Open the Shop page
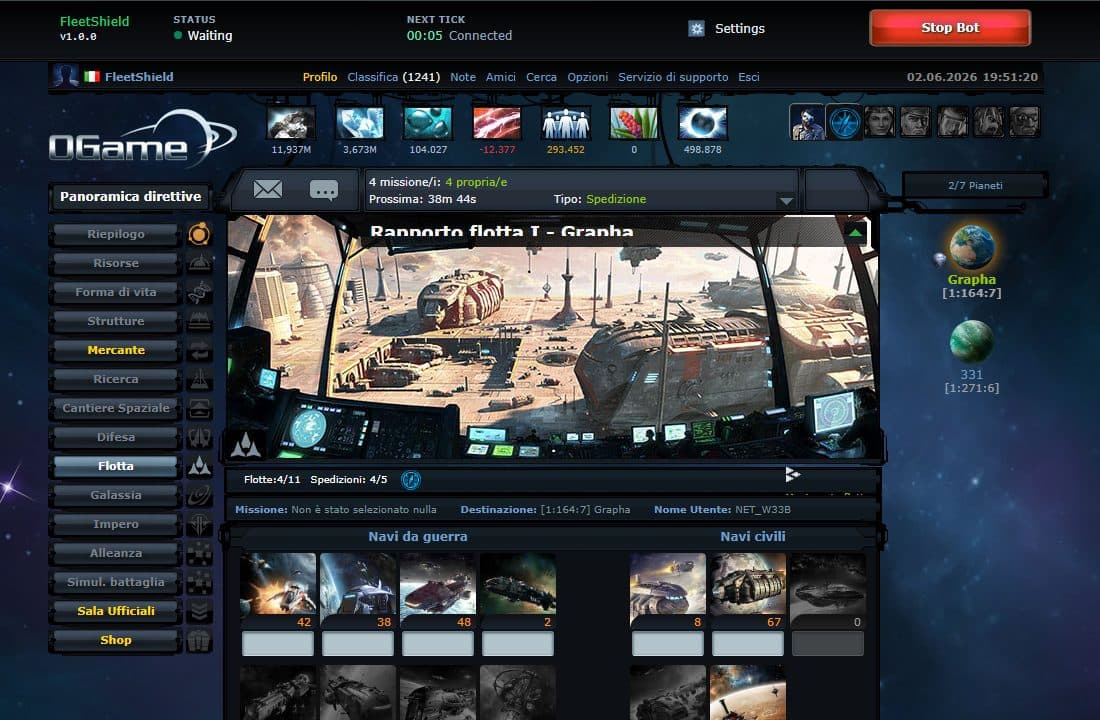Viewport: 1100px width, 720px height. [x=116, y=640]
